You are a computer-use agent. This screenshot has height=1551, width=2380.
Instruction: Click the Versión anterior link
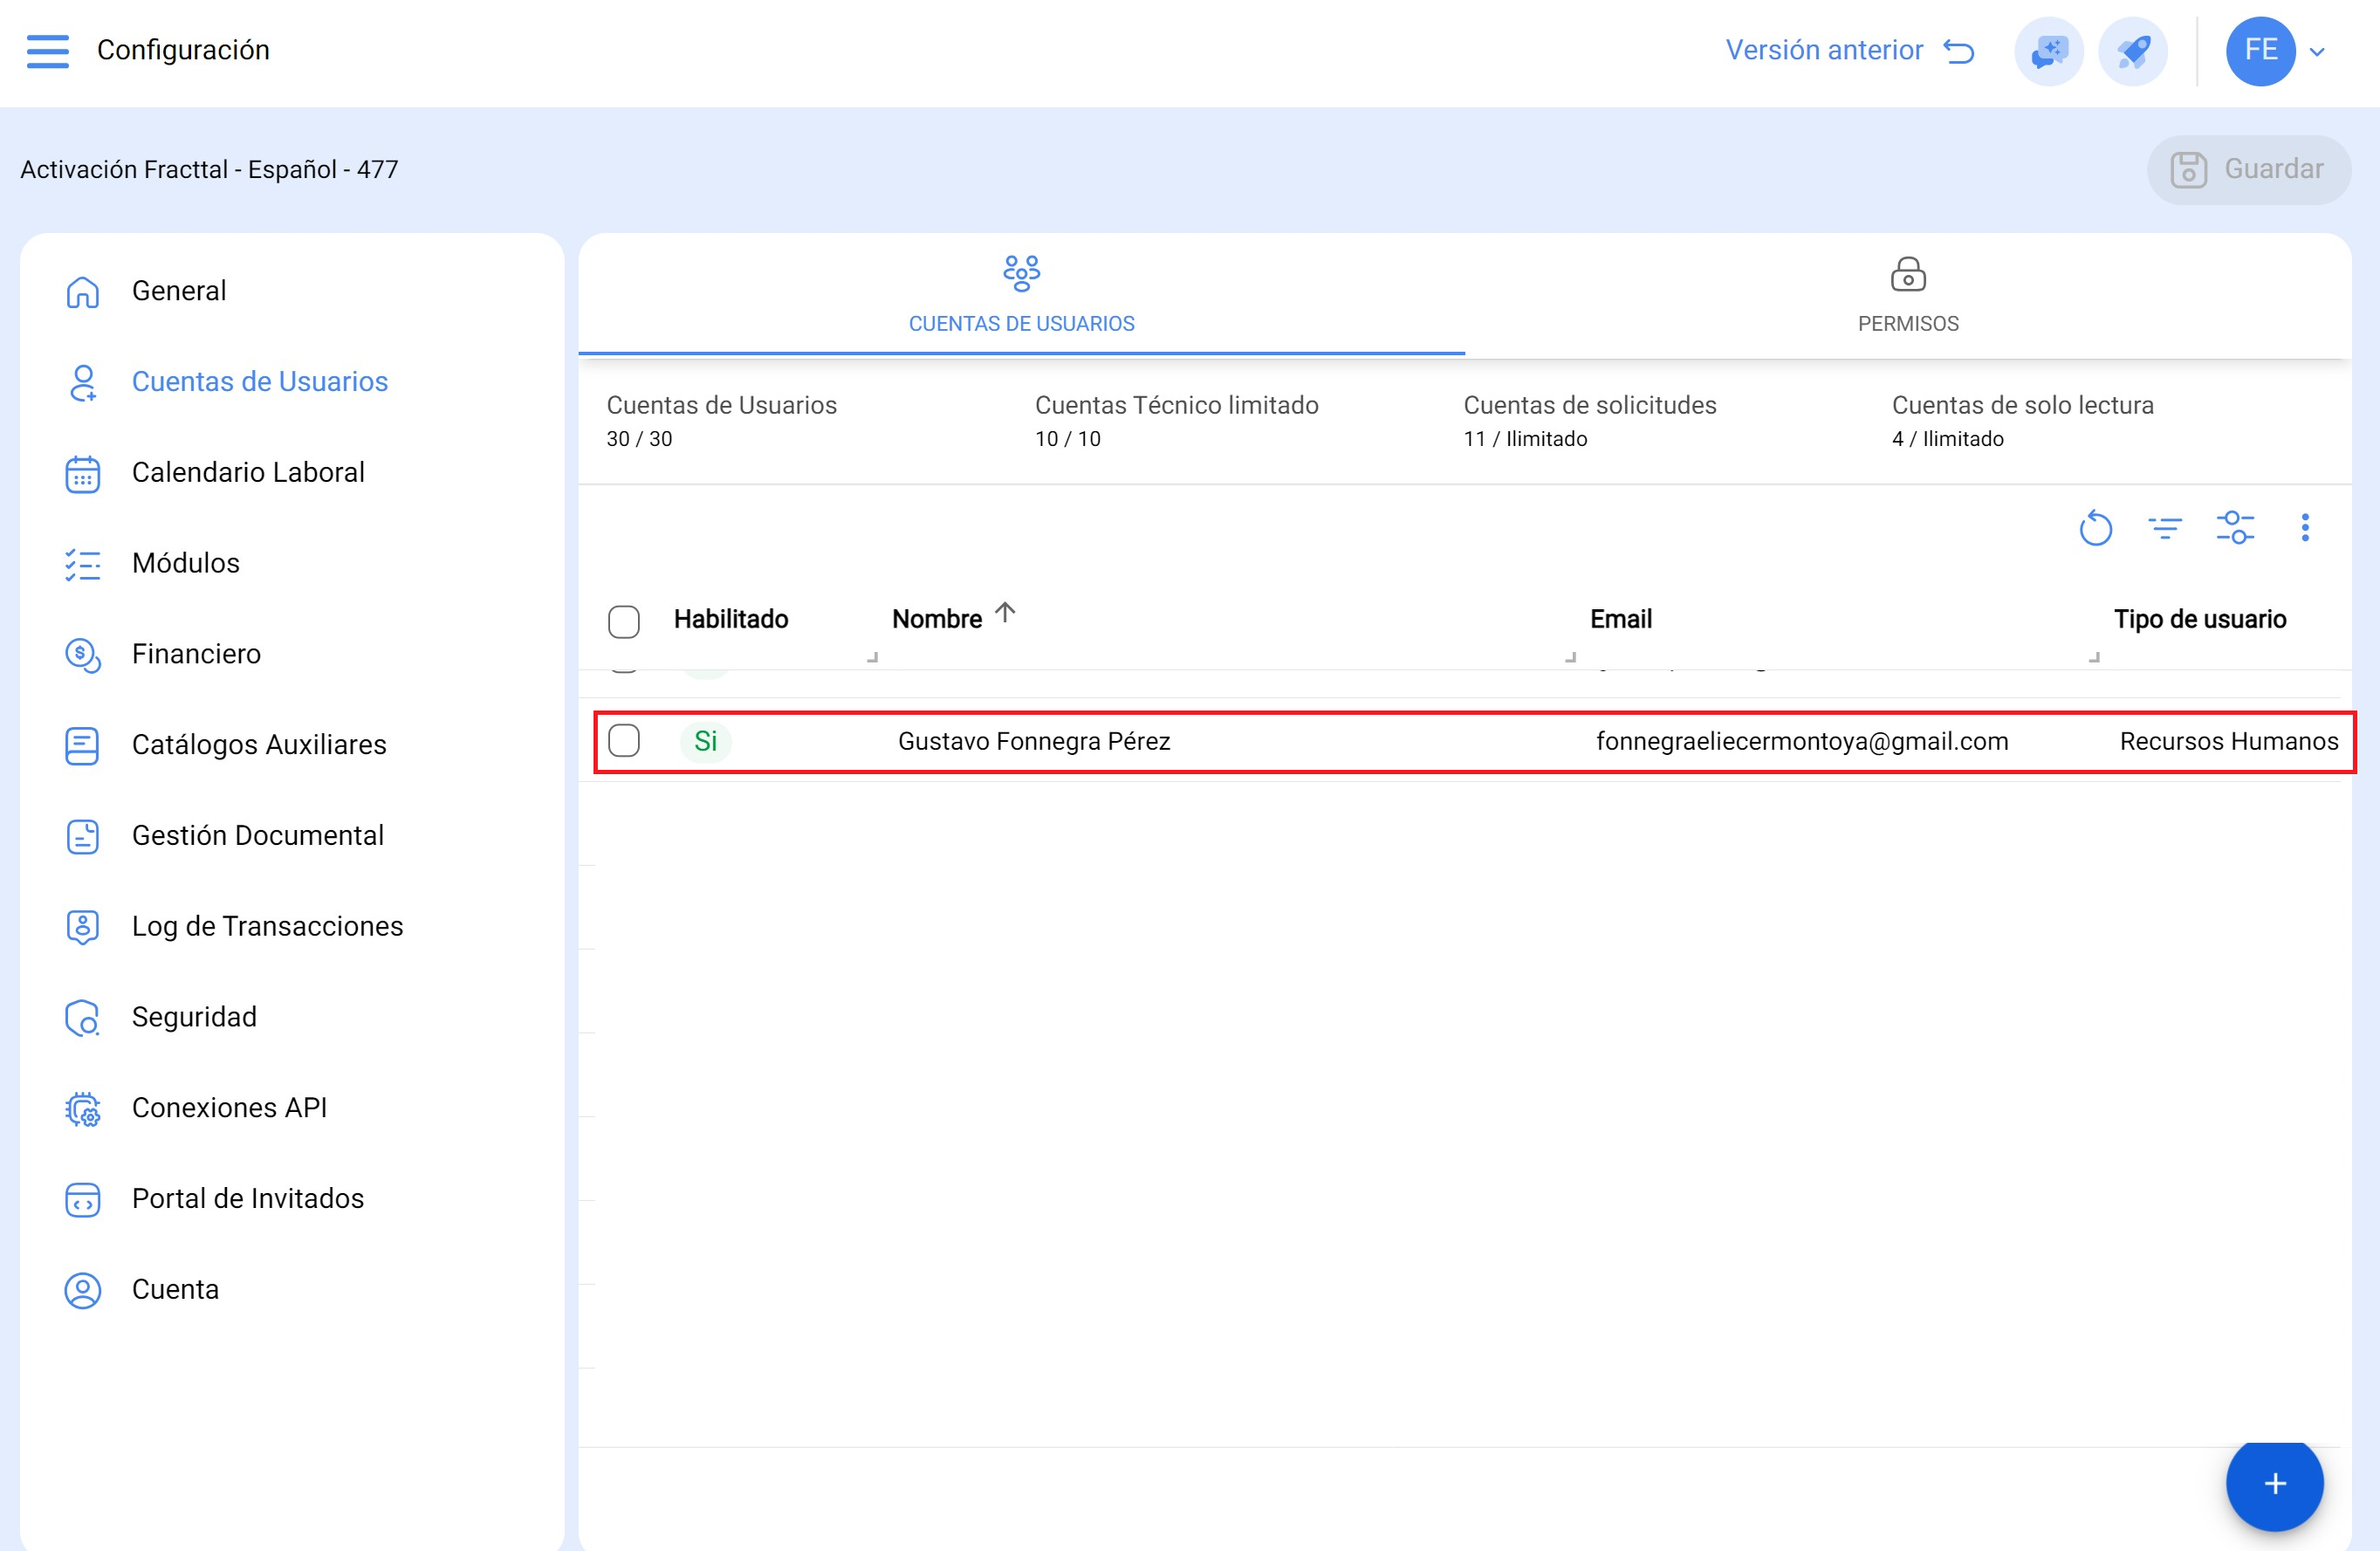pos(1849,50)
